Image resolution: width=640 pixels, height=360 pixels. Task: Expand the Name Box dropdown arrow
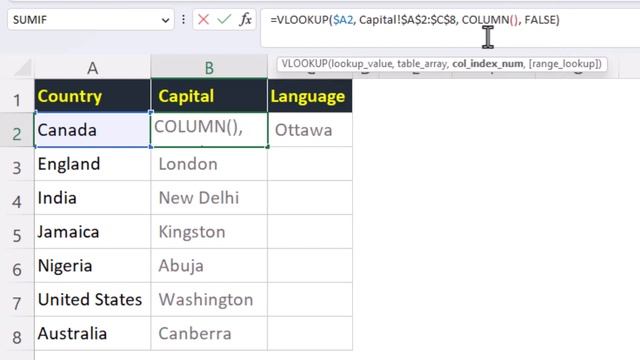(165, 20)
